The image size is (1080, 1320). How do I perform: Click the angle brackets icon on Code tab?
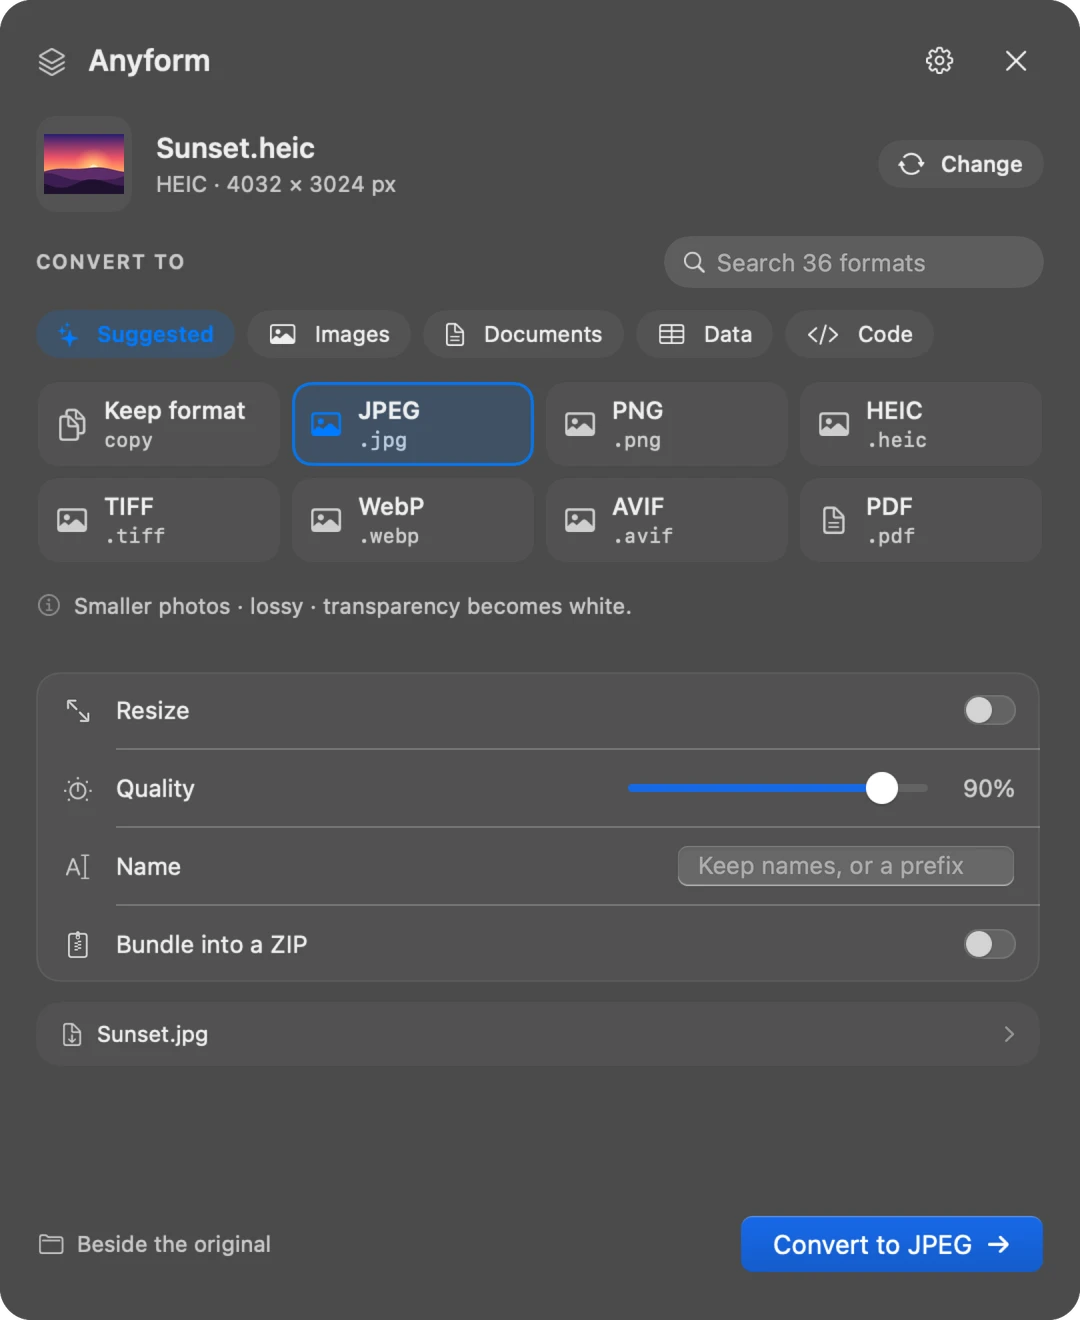tap(823, 334)
